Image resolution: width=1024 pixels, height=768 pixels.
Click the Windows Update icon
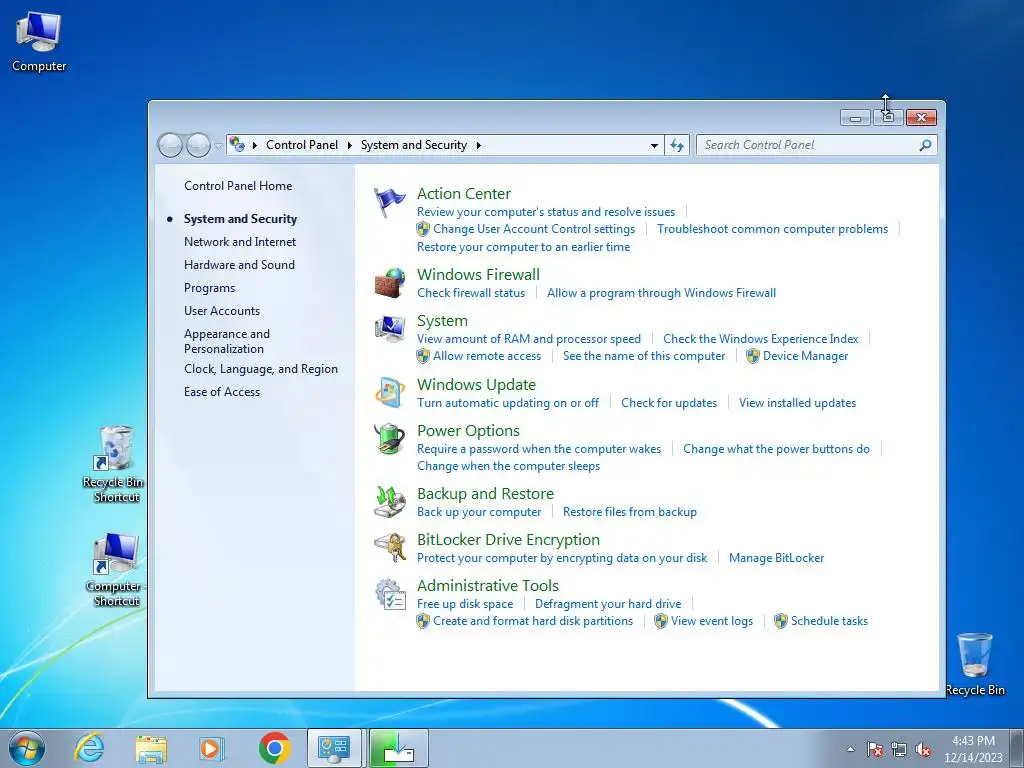pos(390,392)
